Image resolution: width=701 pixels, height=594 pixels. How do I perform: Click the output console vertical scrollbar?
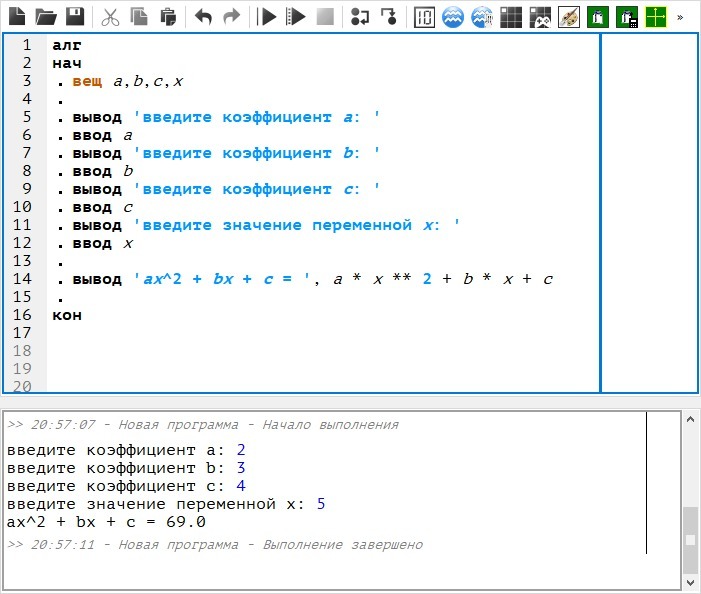tap(689, 538)
